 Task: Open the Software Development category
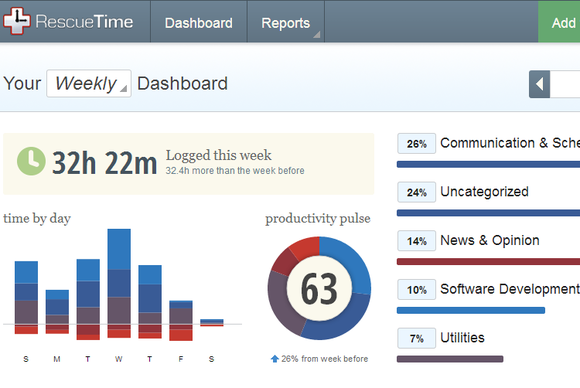pyautogui.click(x=510, y=289)
